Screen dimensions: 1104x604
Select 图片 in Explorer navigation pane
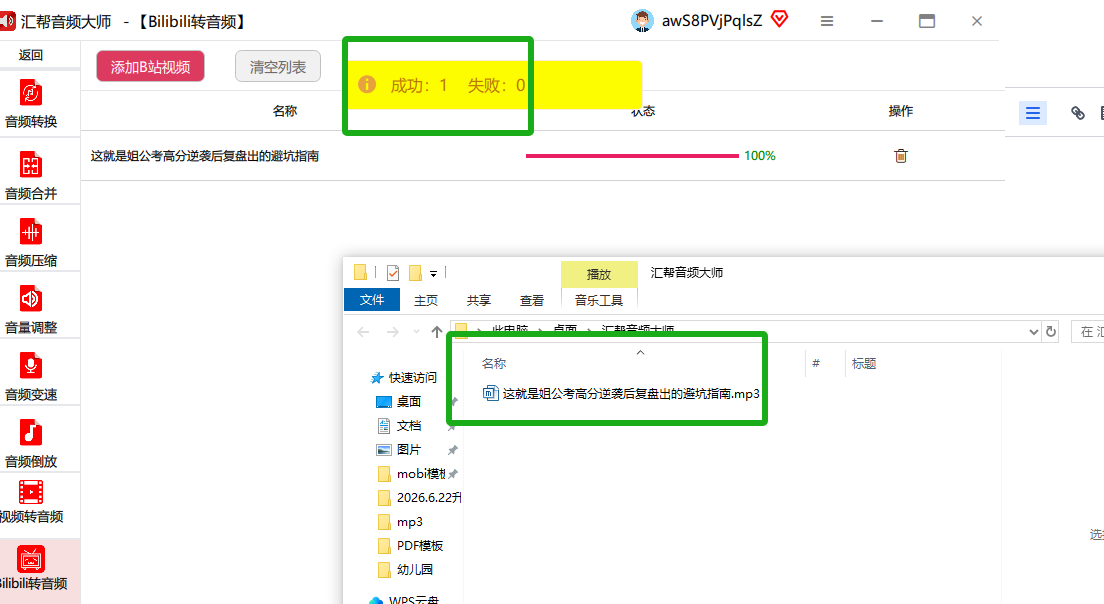tap(408, 450)
